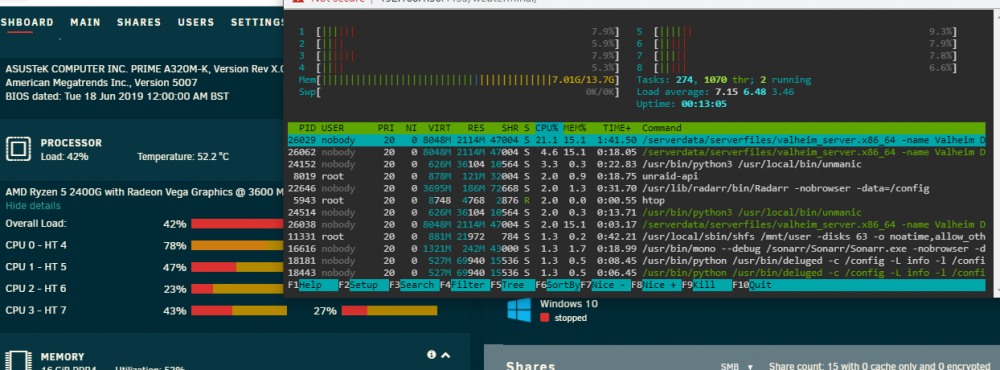Sort by the CPU% column header
The width and height of the screenshot is (1000, 370).
pos(548,128)
